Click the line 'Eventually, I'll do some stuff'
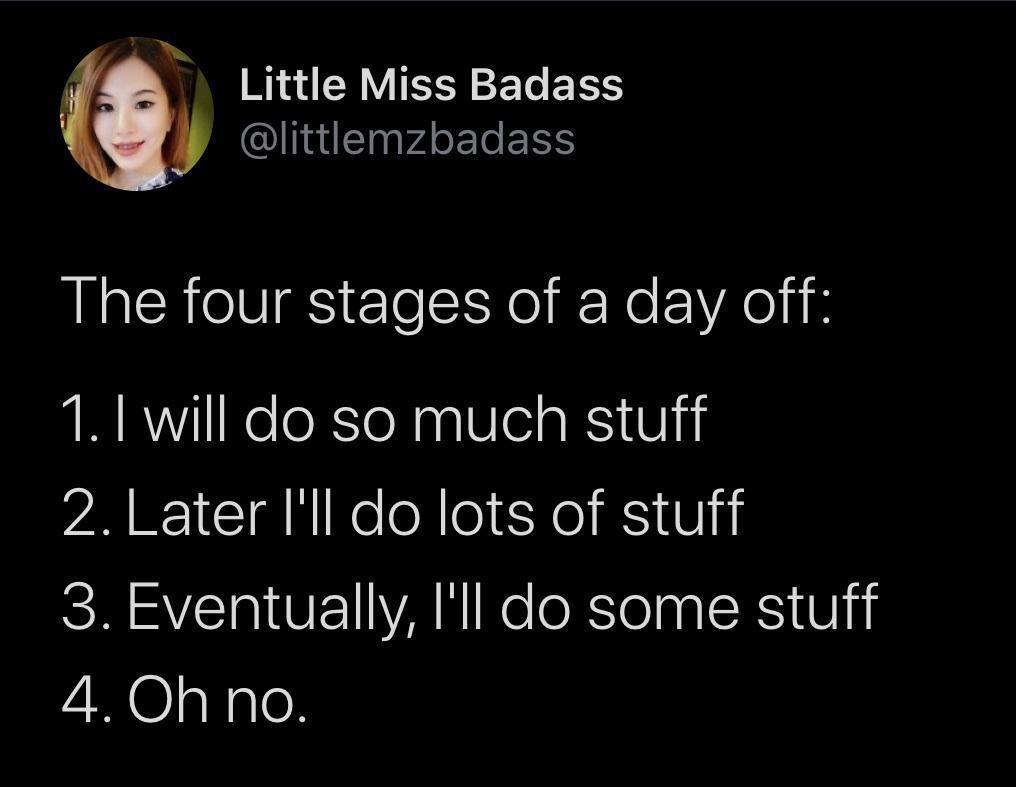This screenshot has width=1016, height=787. [x=503, y=607]
